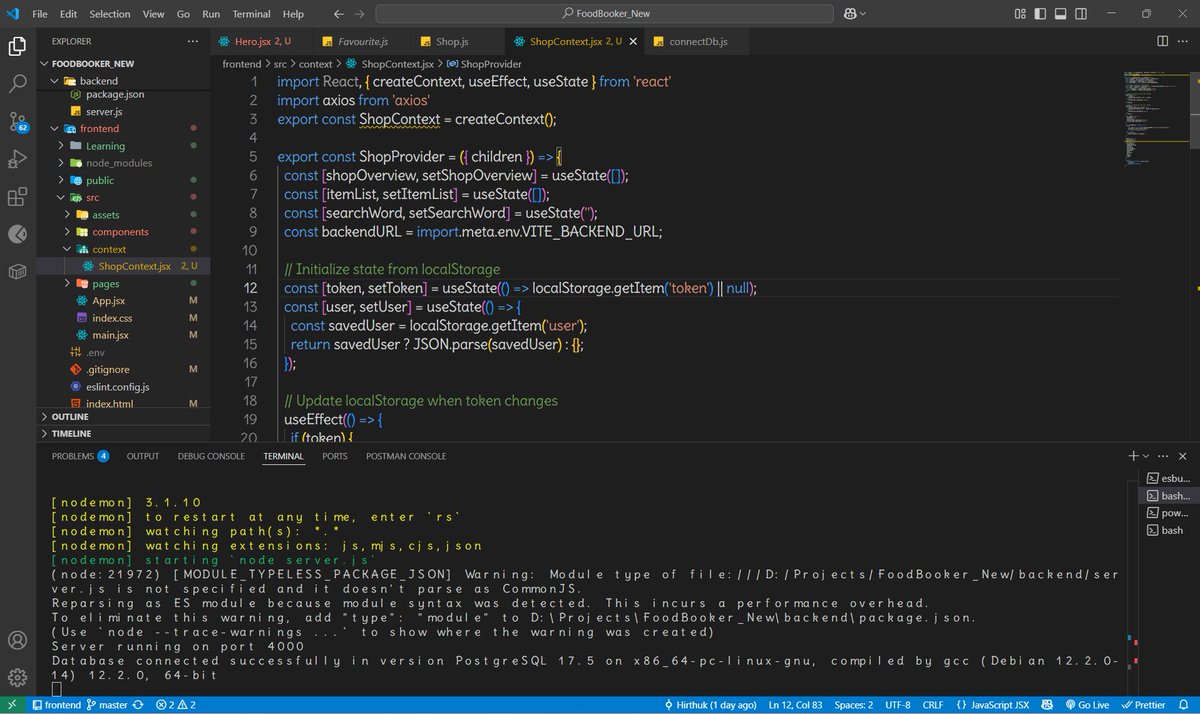The image size is (1200, 714).
Task: Open the Selection menu
Action: [109, 14]
